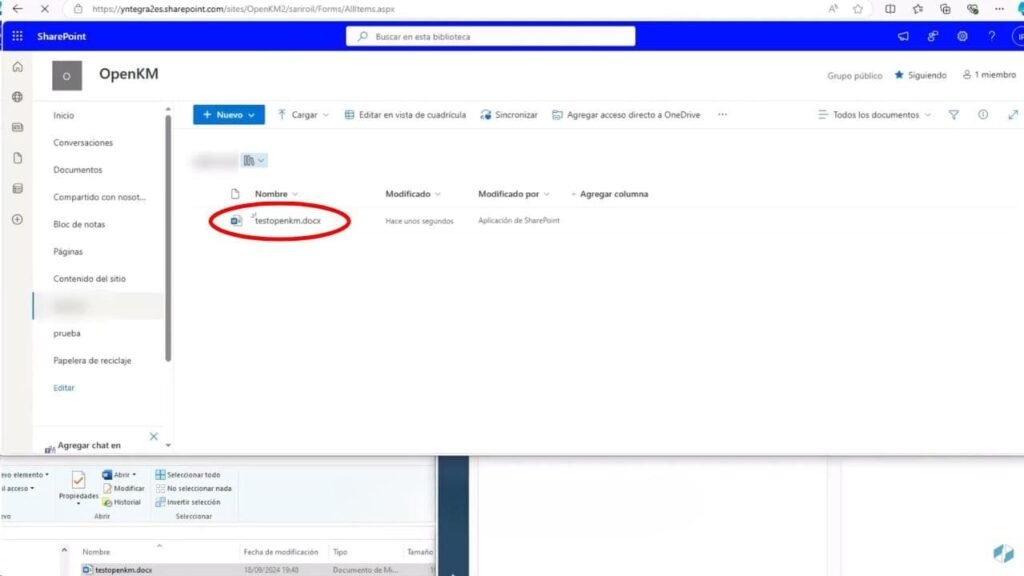The width and height of the screenshot is (1024, 576).
Task: Click the OpenKM site logo tile
Action: pos(67,76)
